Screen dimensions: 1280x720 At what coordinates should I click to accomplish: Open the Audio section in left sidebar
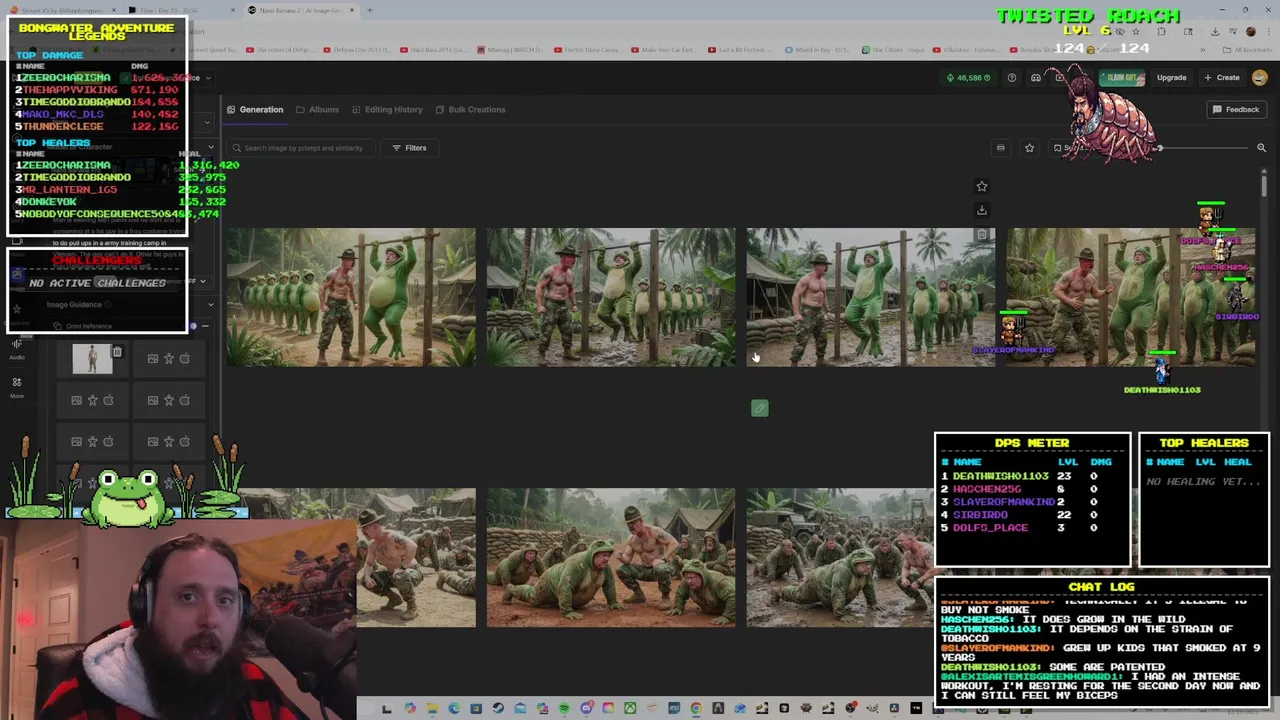pyautogui.click(x=17, y=348)
